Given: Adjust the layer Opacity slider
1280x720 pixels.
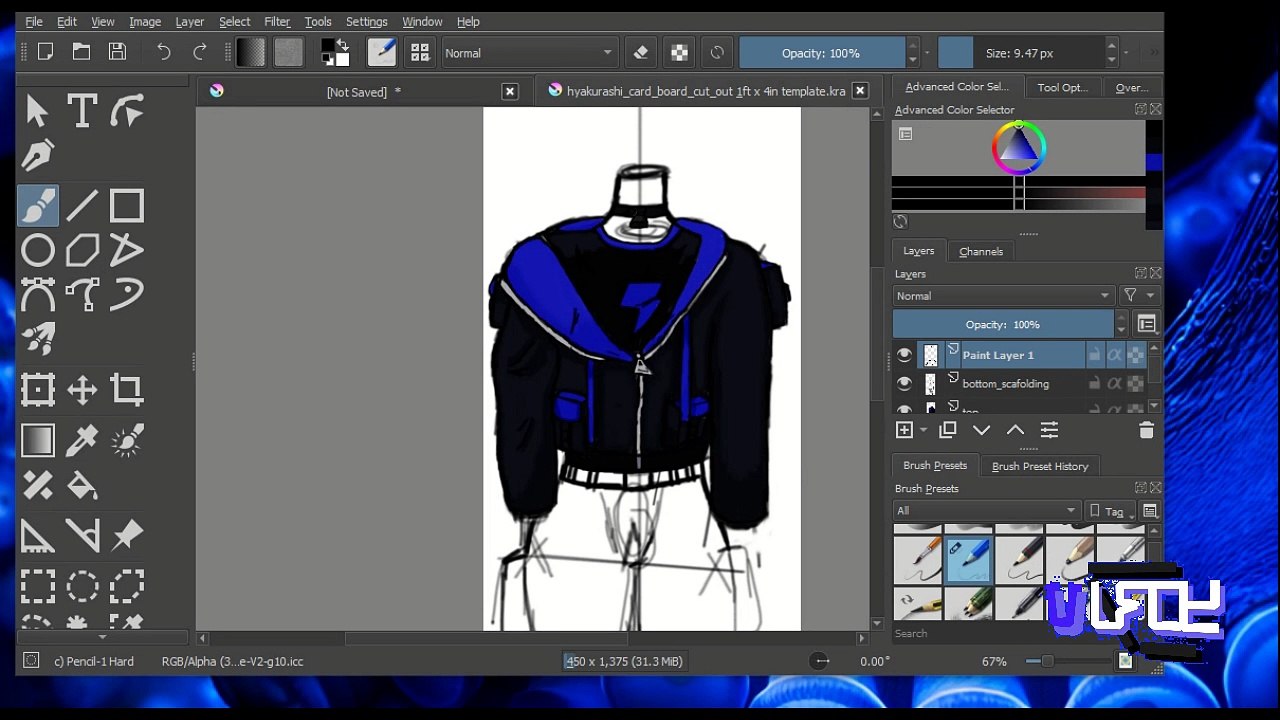Looking at the screenshot, I should (x=1003, y=325).
